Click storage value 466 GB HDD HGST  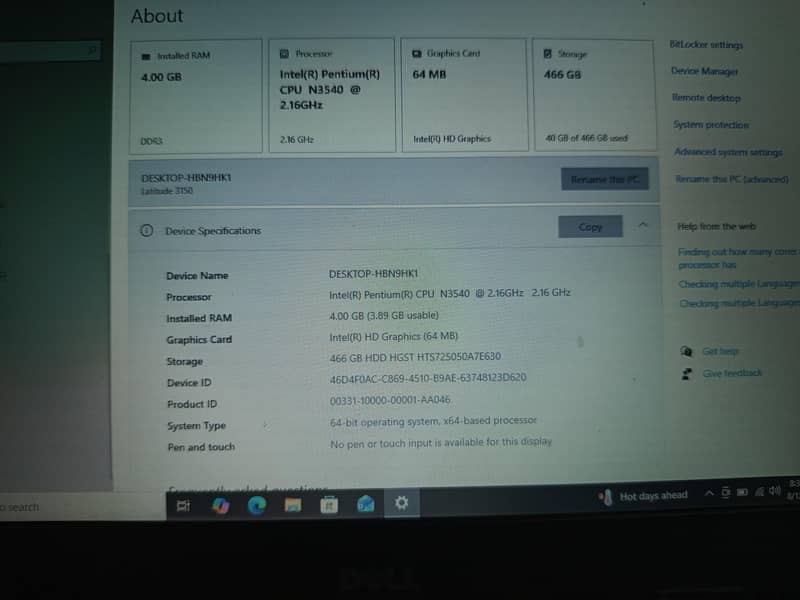(415, 357)
